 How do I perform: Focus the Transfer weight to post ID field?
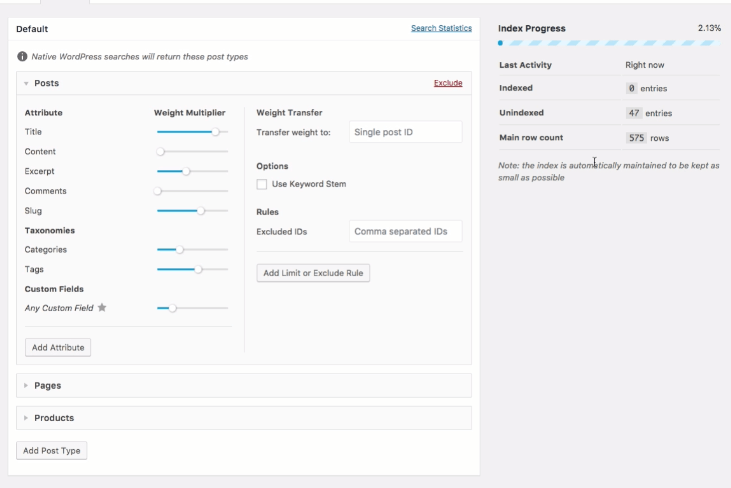point(405,132)
